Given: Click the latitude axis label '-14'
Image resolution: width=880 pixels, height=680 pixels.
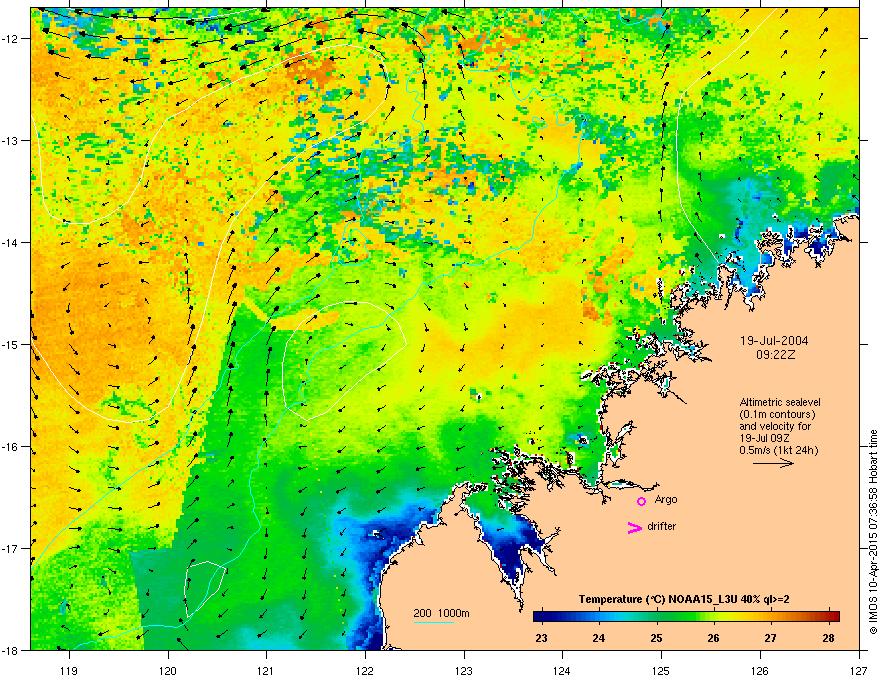Looking at the screenshot, I should point(10,243).
